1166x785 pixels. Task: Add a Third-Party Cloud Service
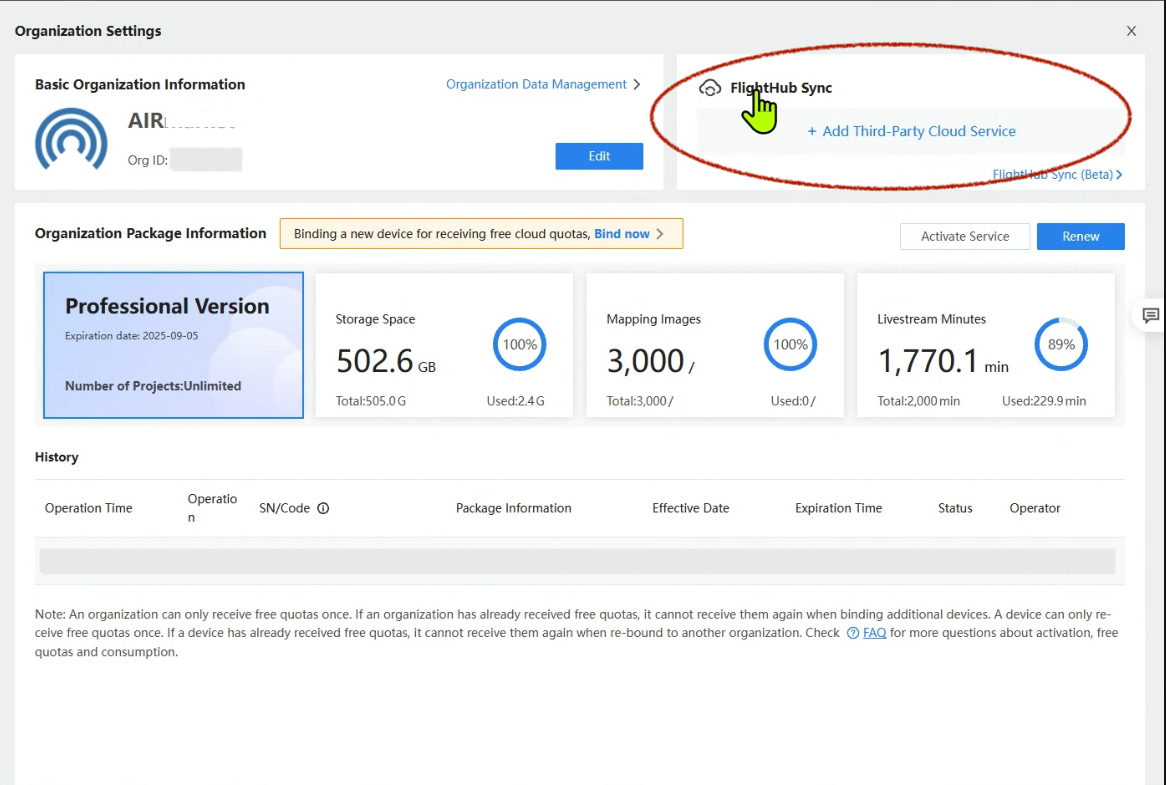912,131
